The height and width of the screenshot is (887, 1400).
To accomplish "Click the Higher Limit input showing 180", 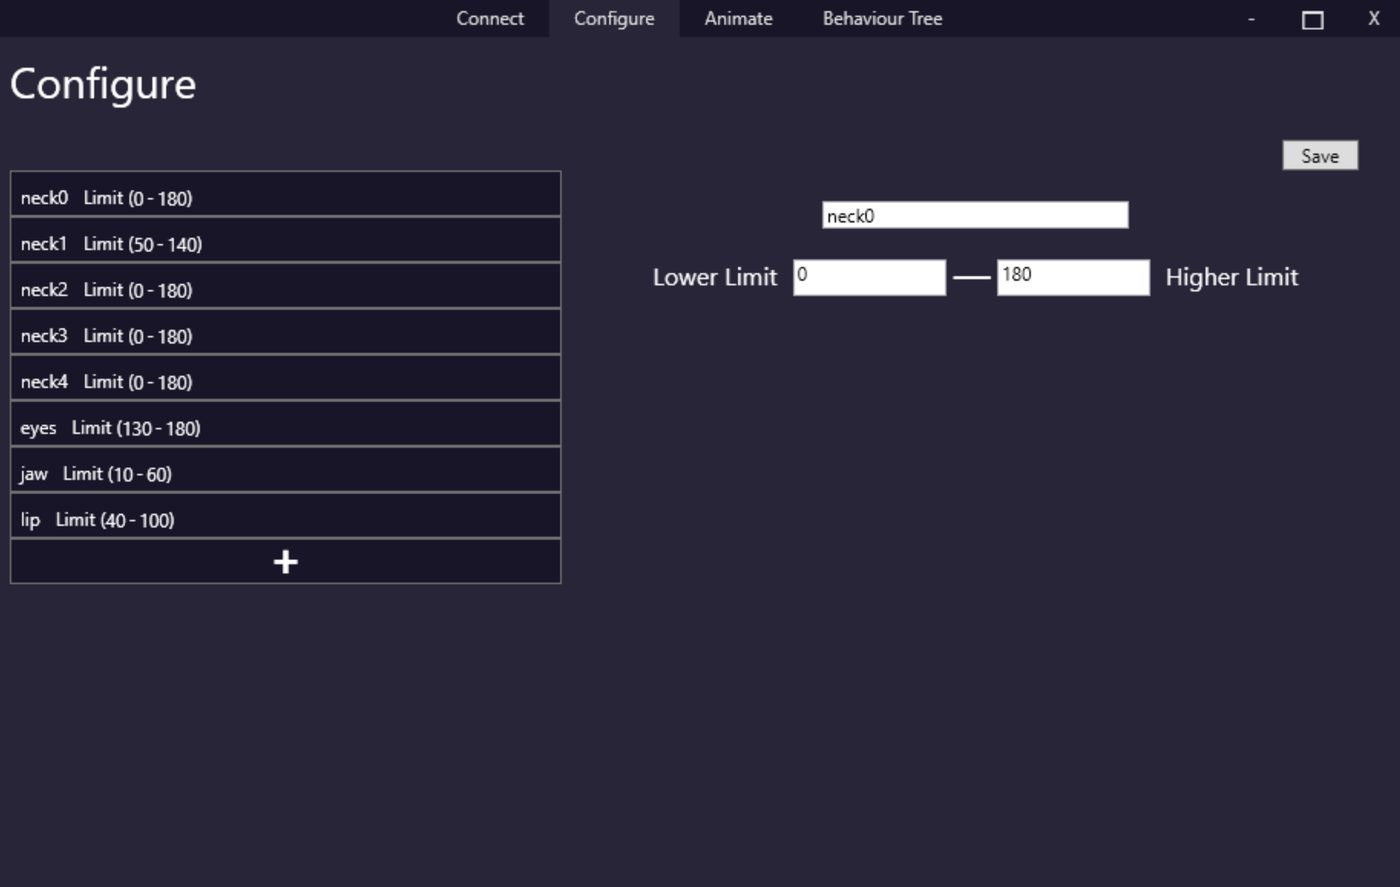I will [x=1073, y=277].
